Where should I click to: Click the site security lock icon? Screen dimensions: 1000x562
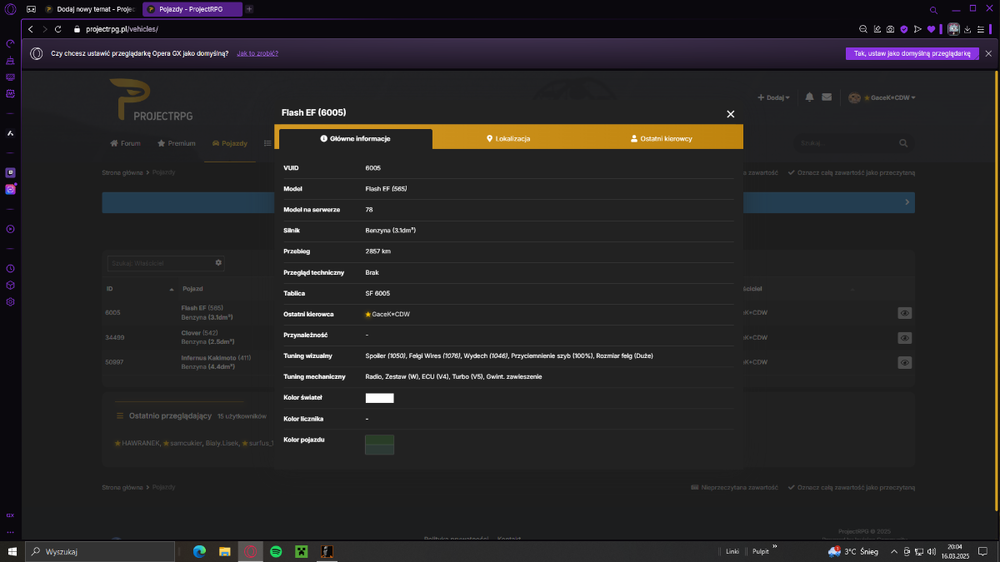coord(77,29)
